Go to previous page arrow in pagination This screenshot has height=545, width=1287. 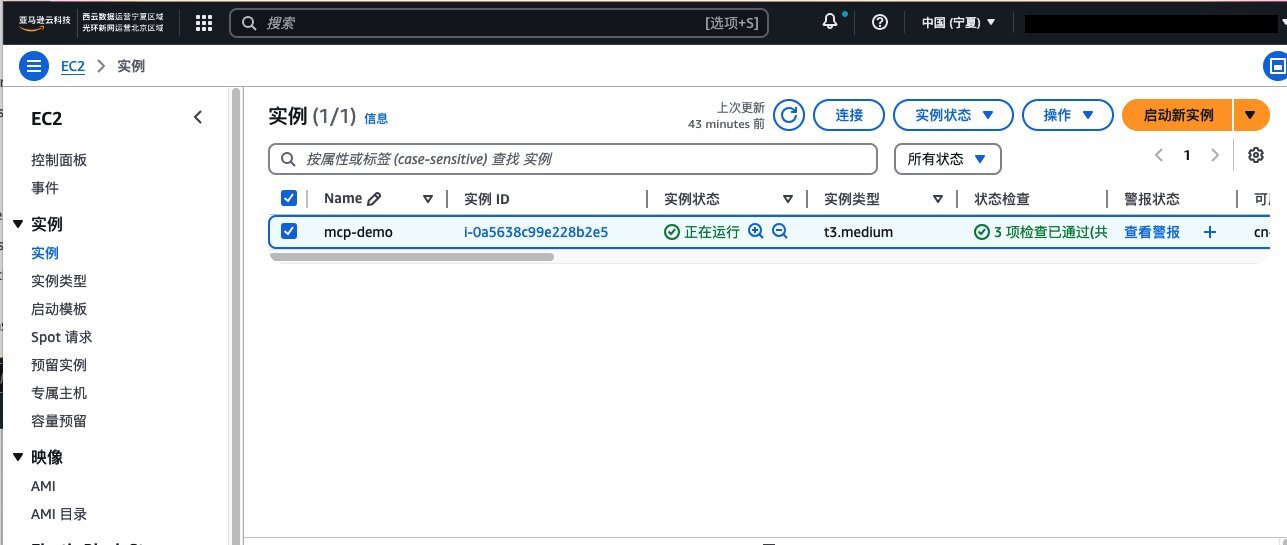point(1159,155)
